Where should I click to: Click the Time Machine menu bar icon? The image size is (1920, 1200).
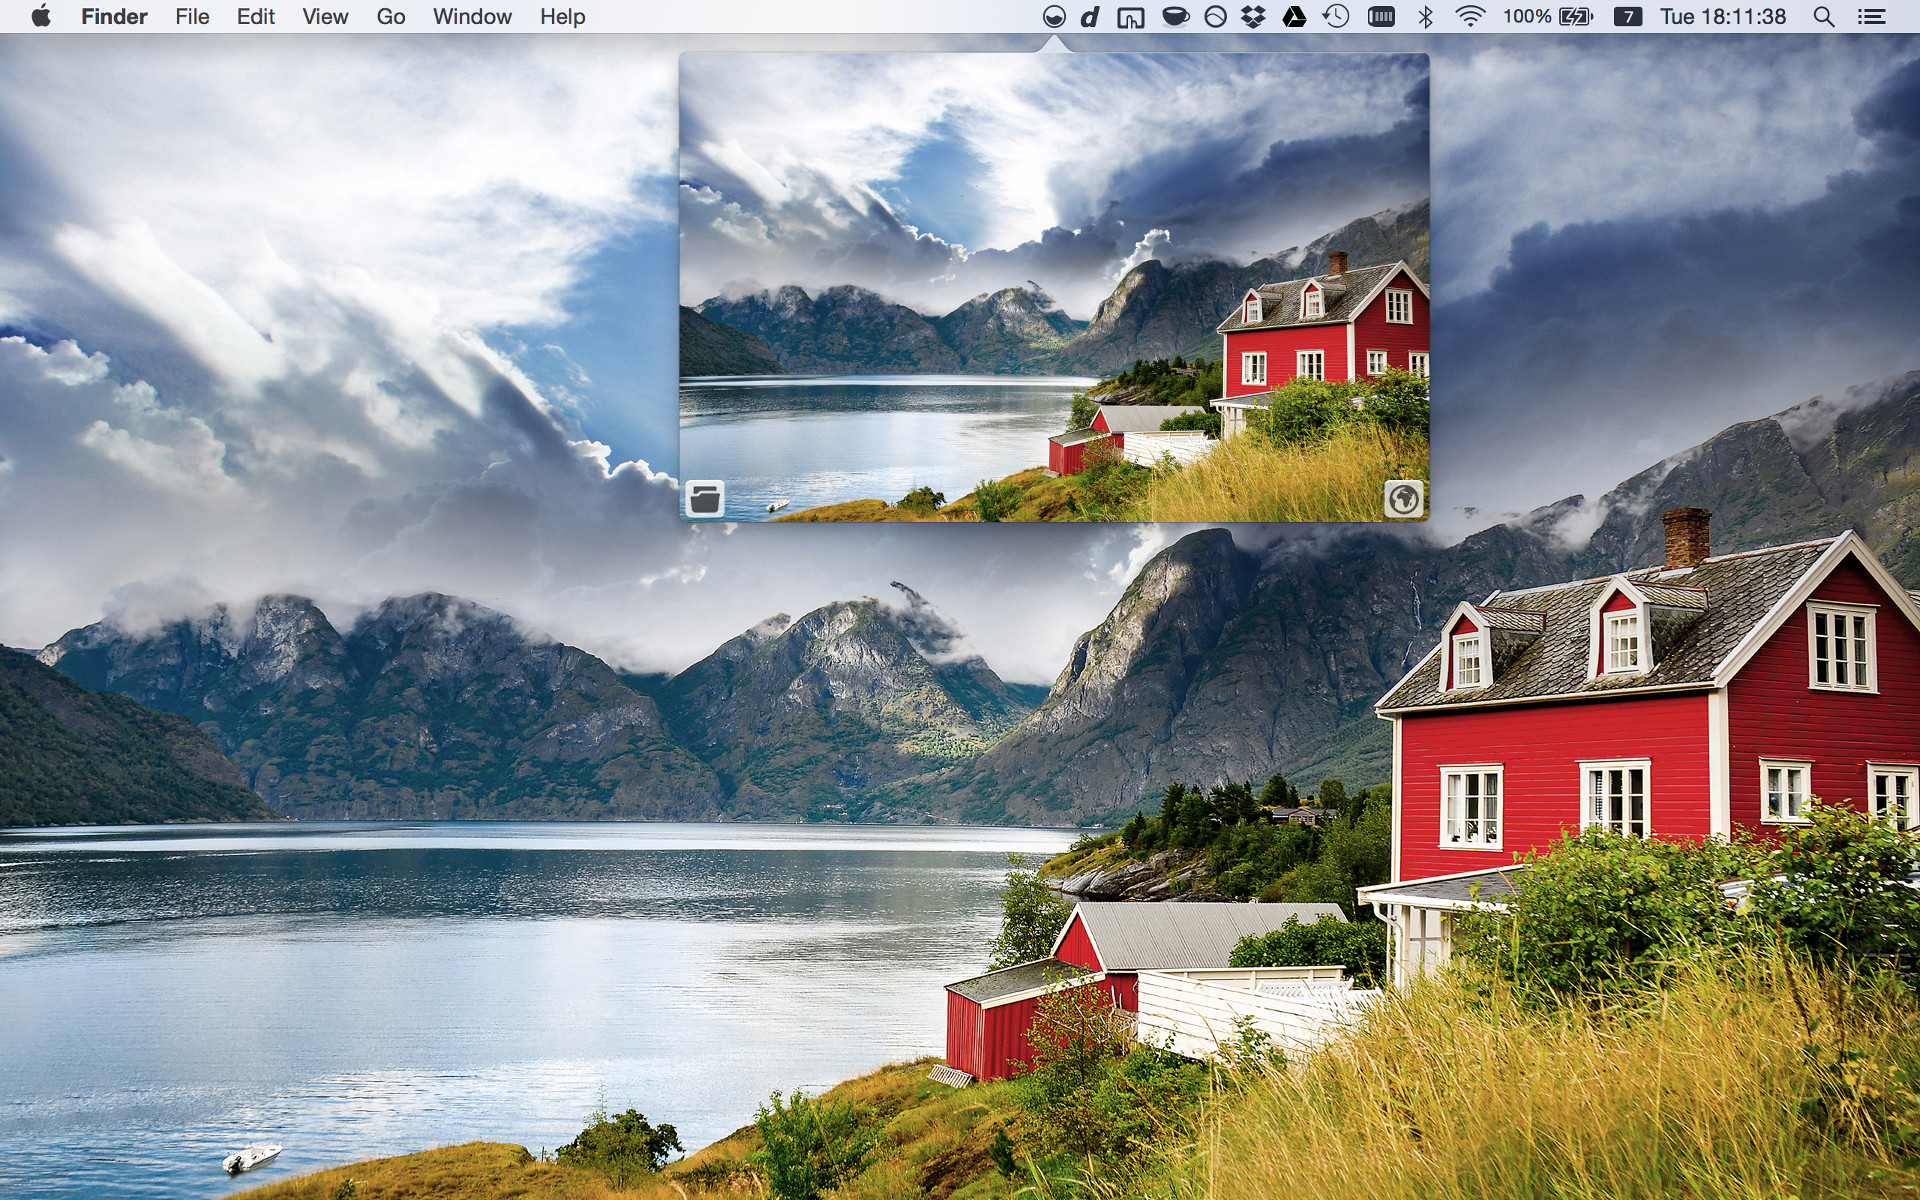point(1336,17)
